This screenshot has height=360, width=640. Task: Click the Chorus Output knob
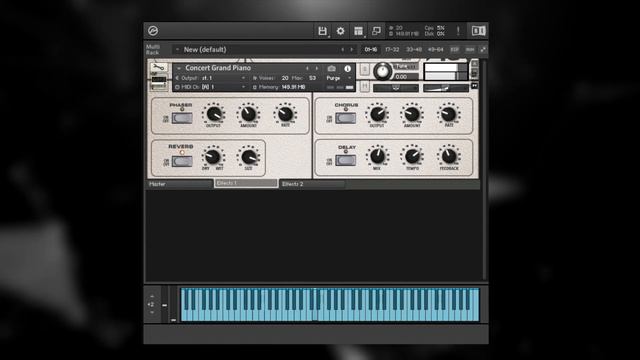[x=377, y=114]
